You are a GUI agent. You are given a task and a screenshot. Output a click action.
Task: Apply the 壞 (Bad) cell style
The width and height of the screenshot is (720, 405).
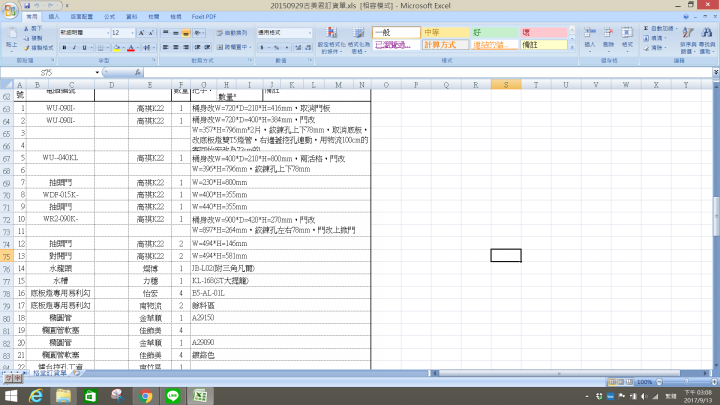(x=544, y=33)
